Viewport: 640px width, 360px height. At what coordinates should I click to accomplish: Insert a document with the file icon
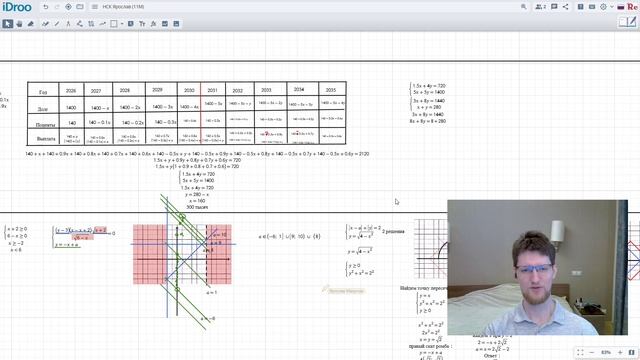[176, 24]
